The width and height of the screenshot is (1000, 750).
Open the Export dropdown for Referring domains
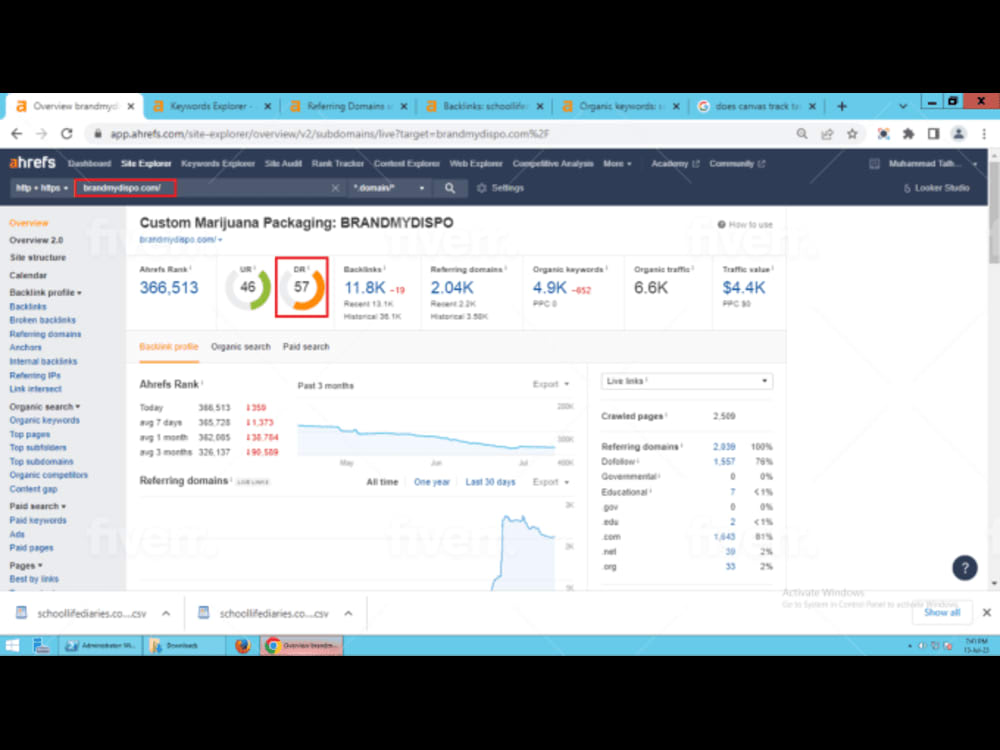(551, 482)
